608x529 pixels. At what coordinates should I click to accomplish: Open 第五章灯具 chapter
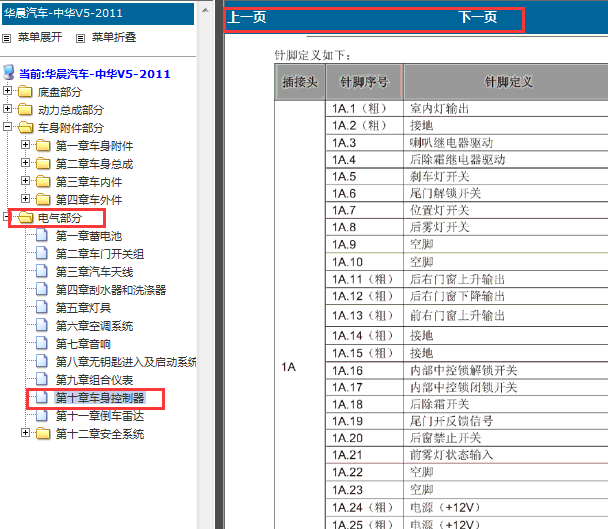(x=83, y=308)
